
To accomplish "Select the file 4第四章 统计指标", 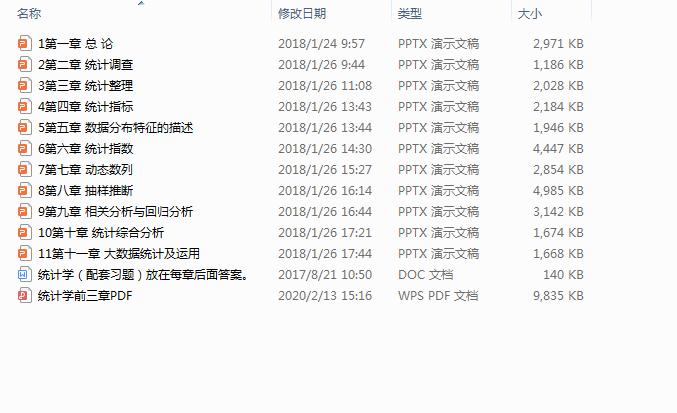I will (85, 107).
